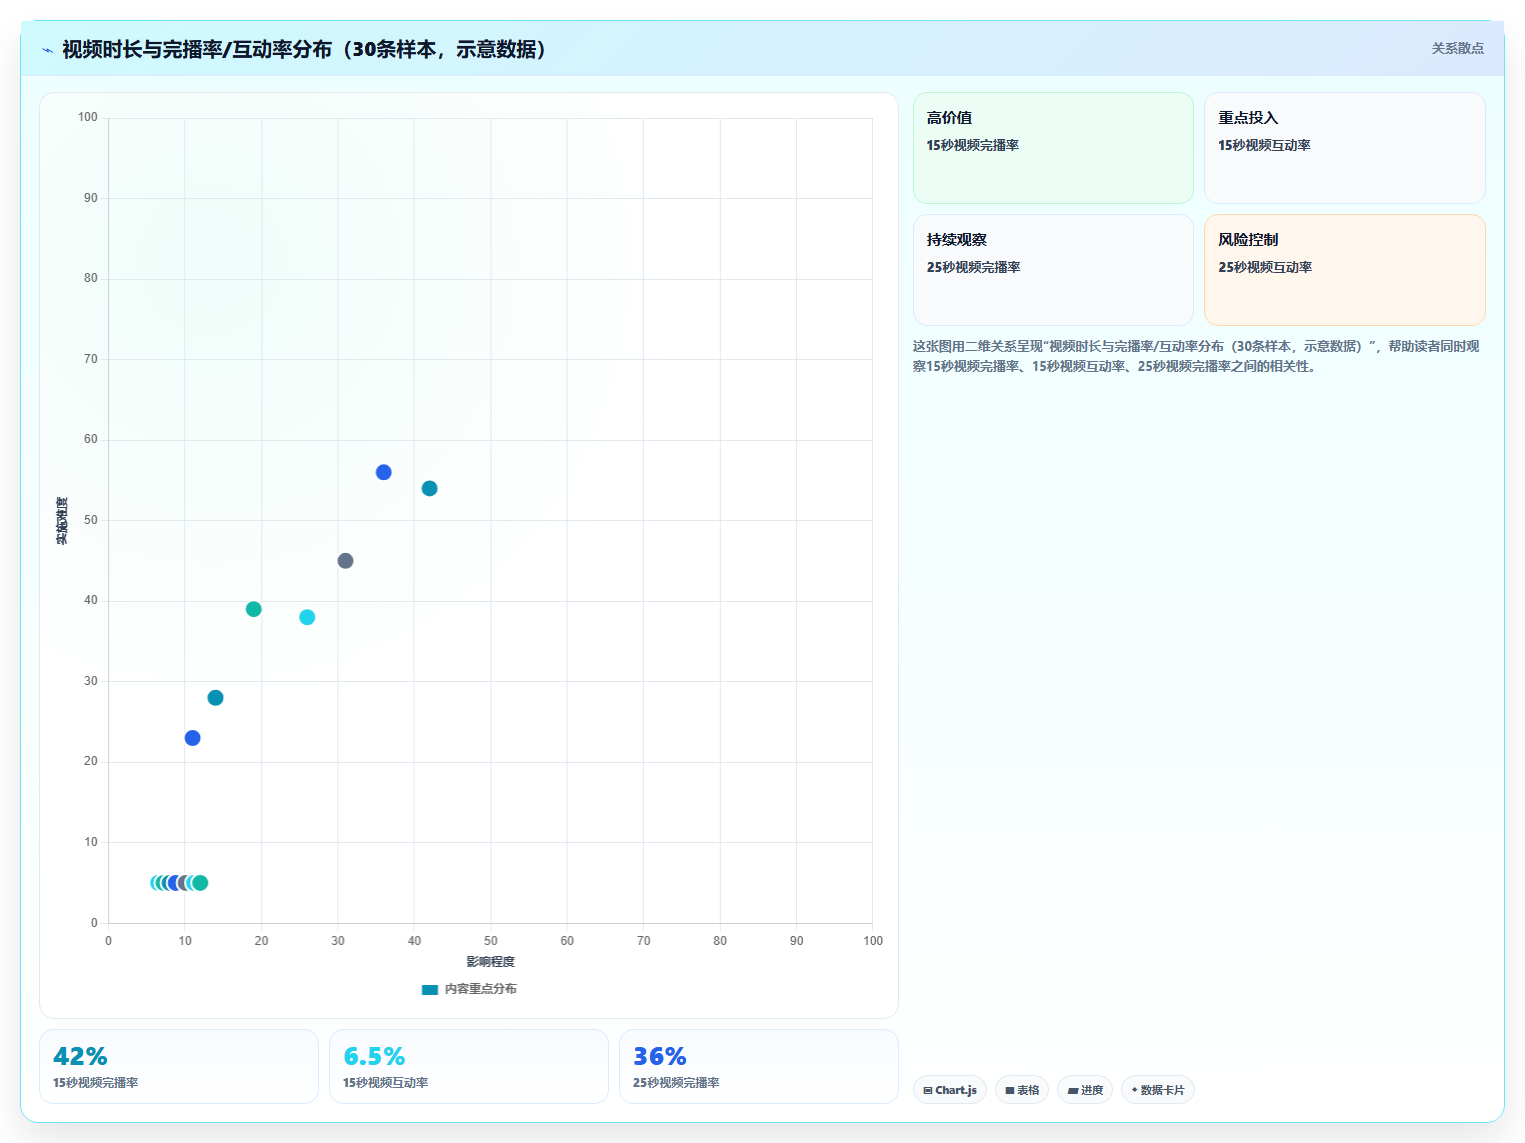The width and height of the screenshot is (1525, 1143).
Task: Click the 进度 chip
Action: [x=1085, y=1090]
